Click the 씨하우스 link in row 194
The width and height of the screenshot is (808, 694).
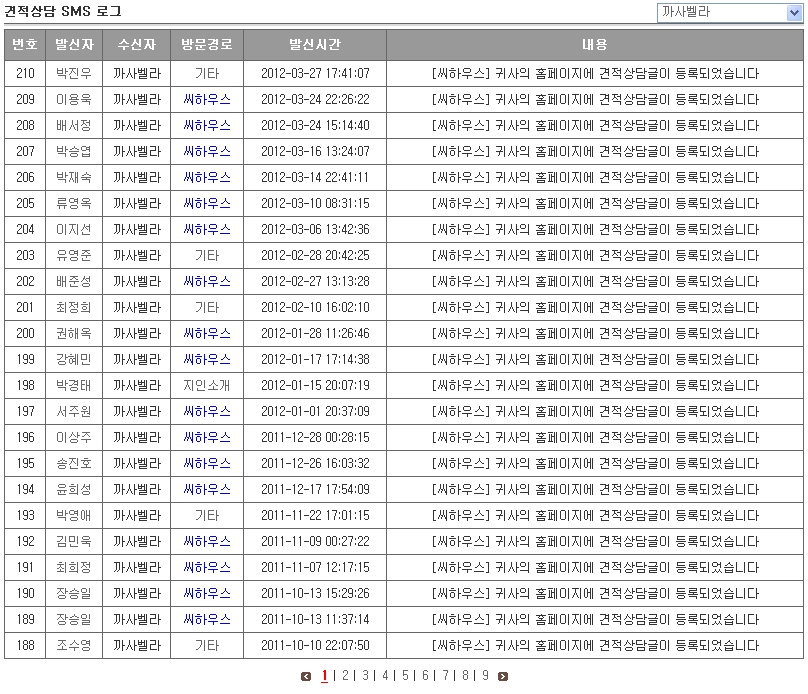(207, 489)
